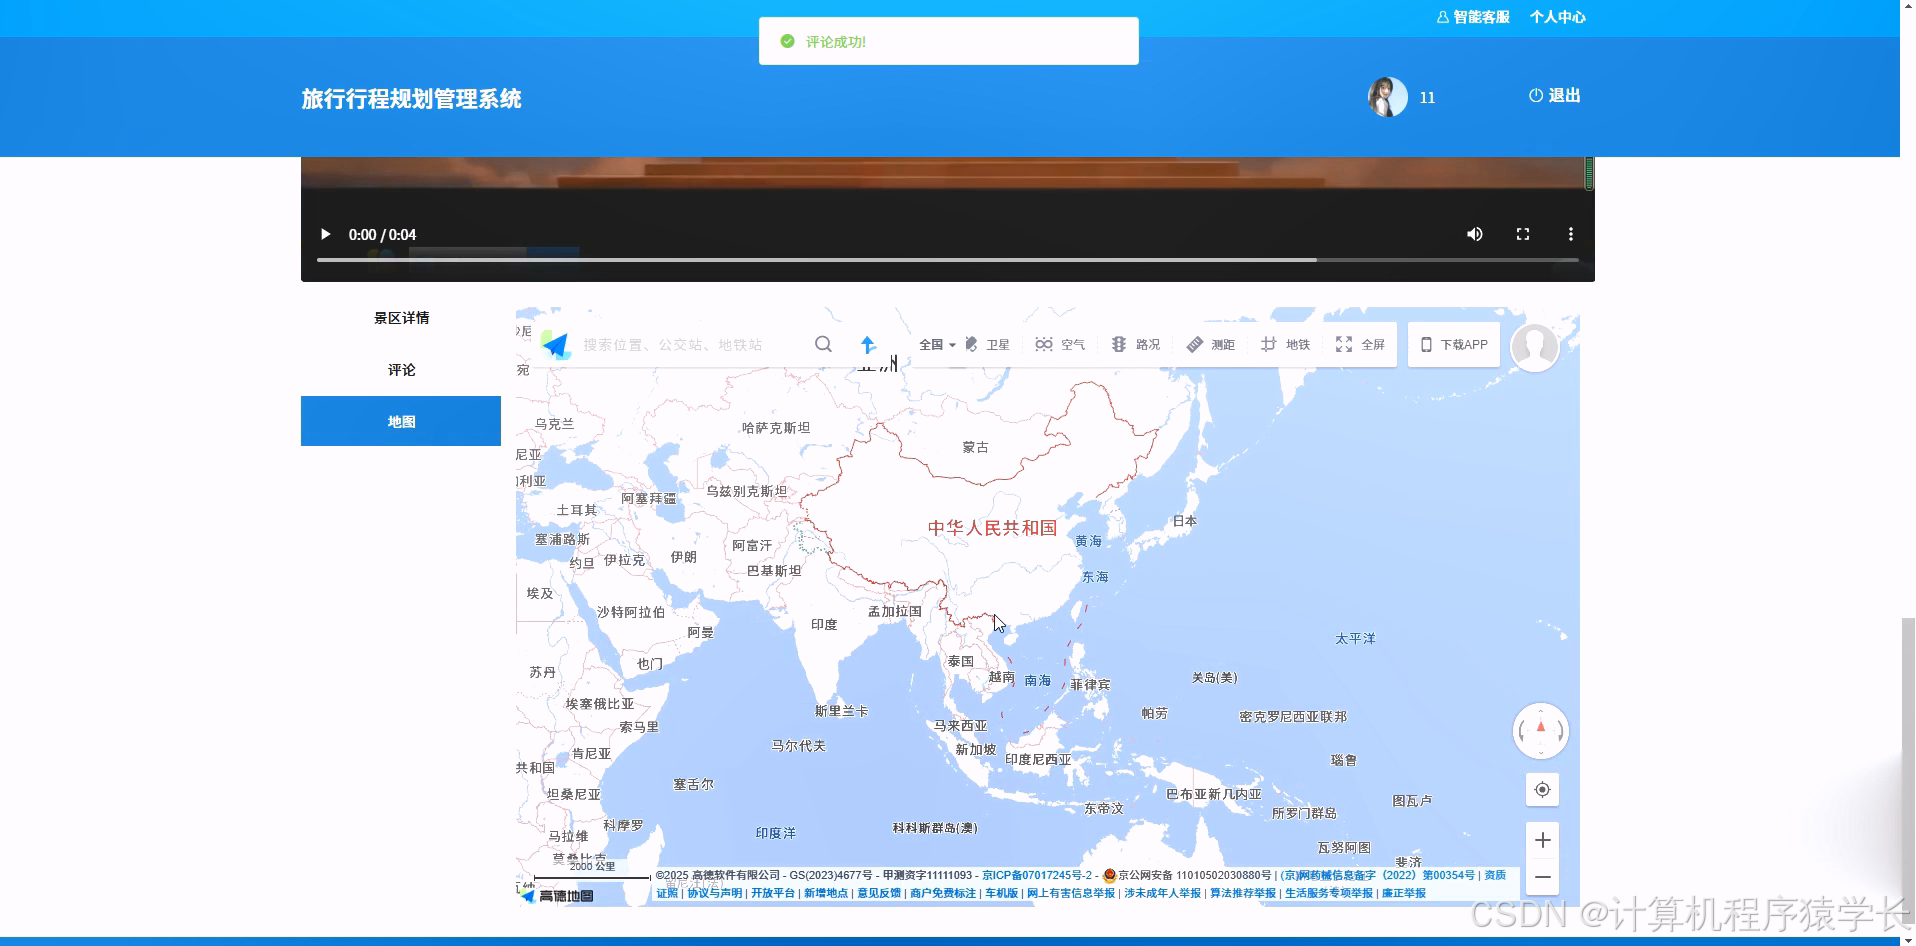Open the 全国 region dropdown
This screenshot has width=1916, height=946.
[936, 344]
